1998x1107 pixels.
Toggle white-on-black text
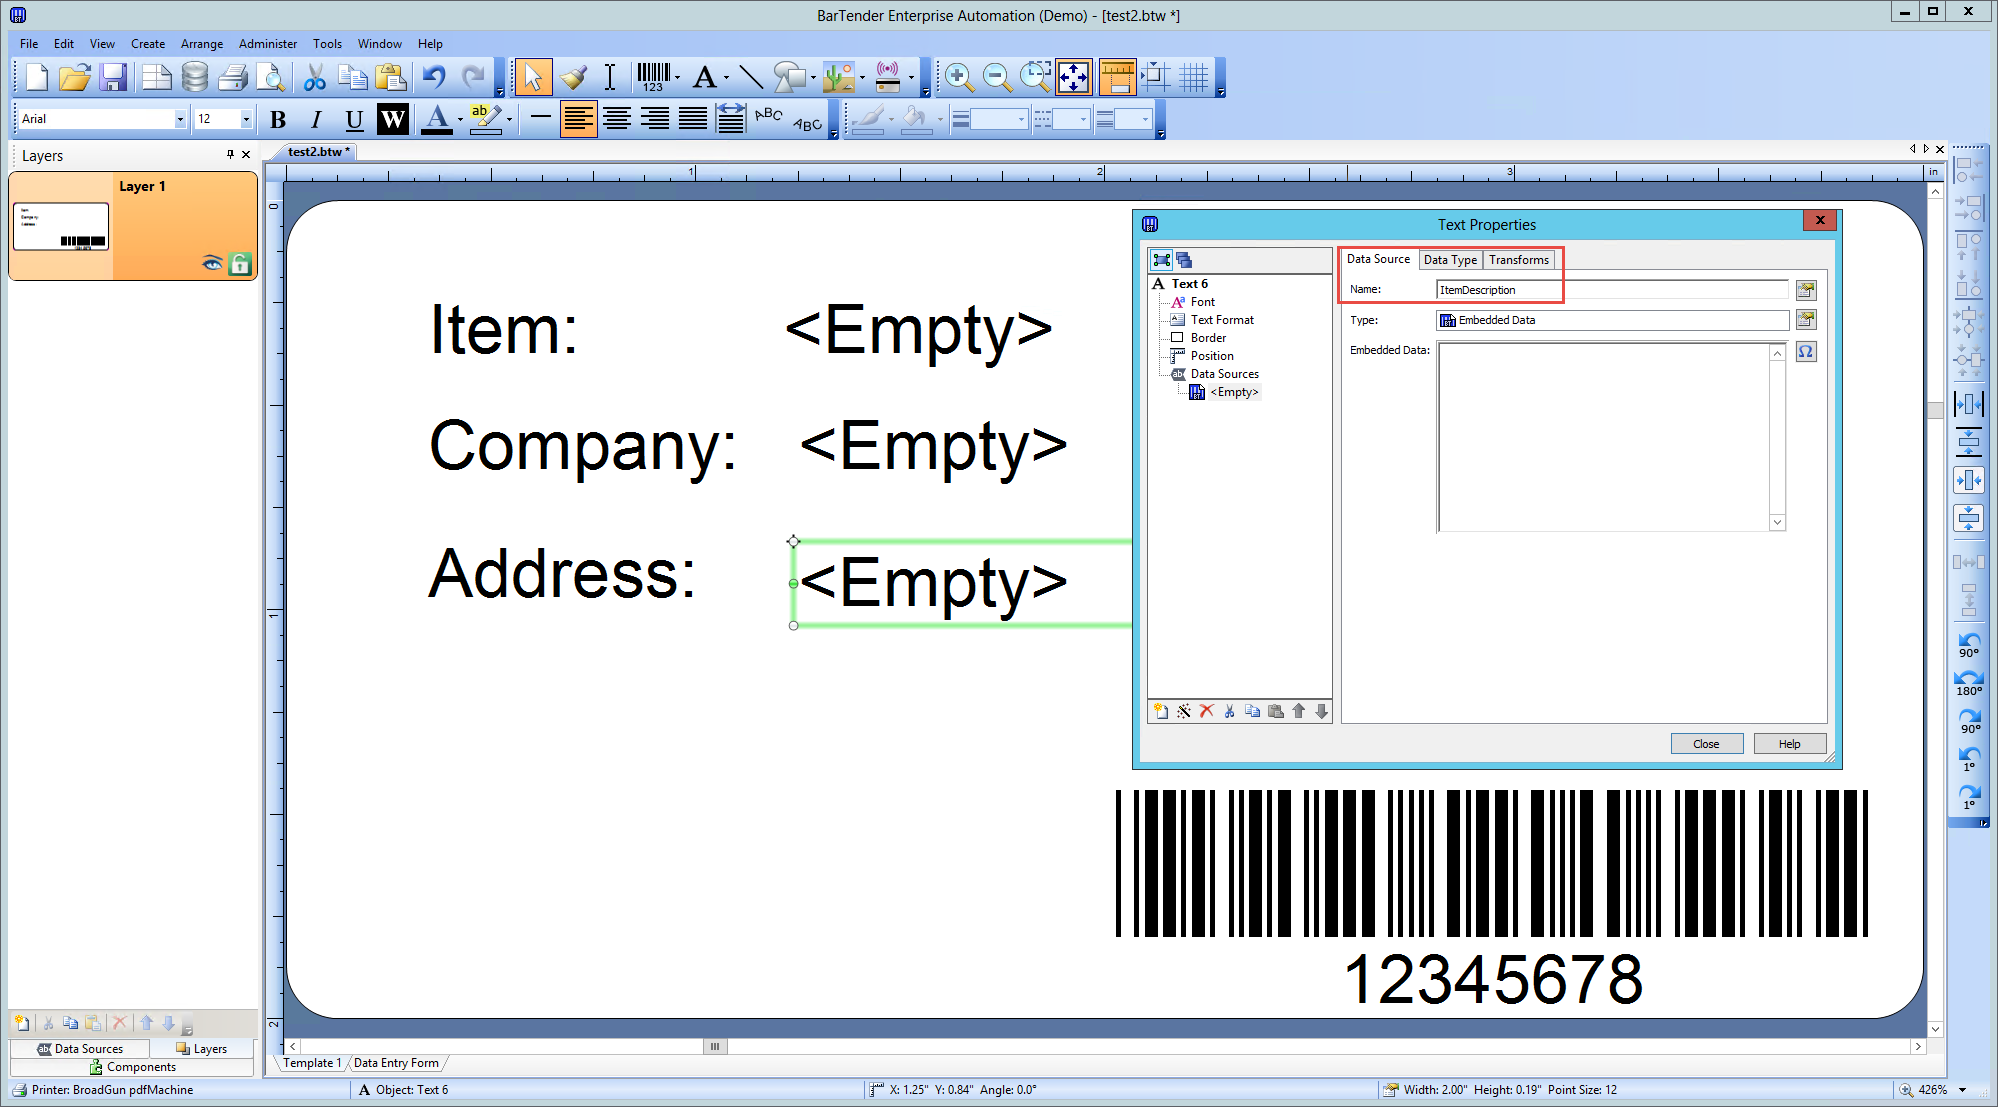pos(393,120)
